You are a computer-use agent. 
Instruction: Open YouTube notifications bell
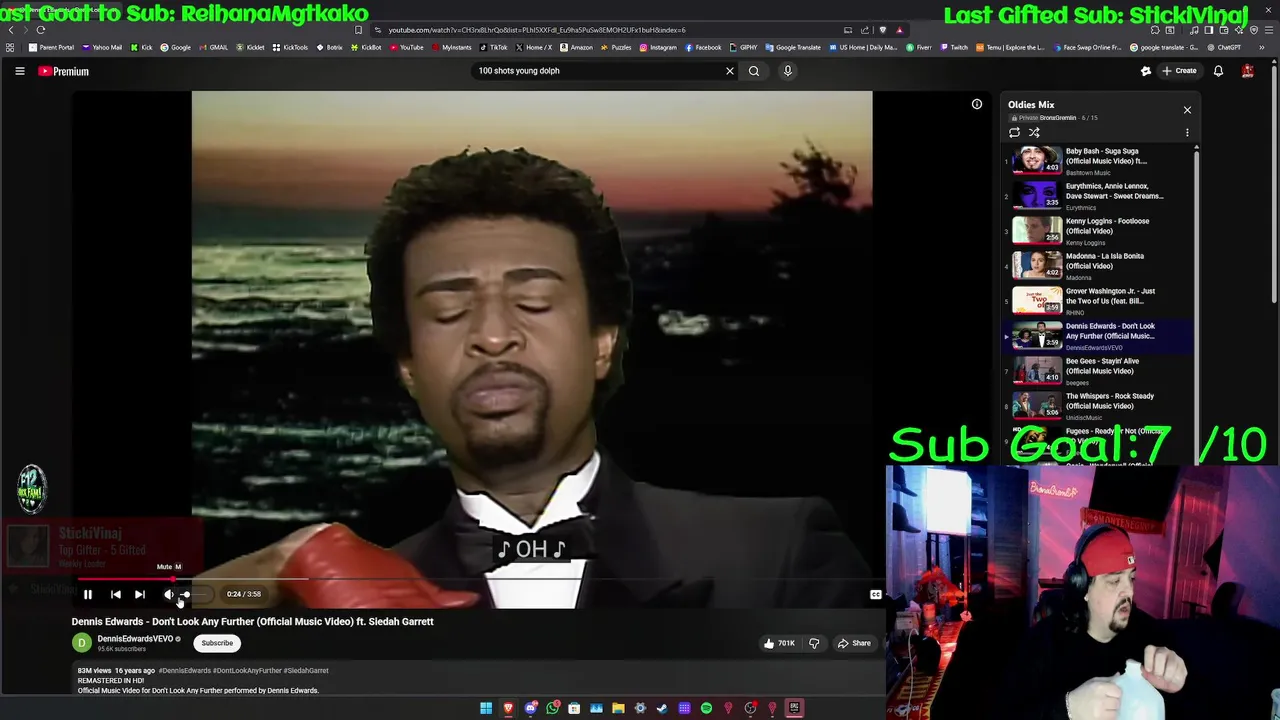(x=1218, y=71)
